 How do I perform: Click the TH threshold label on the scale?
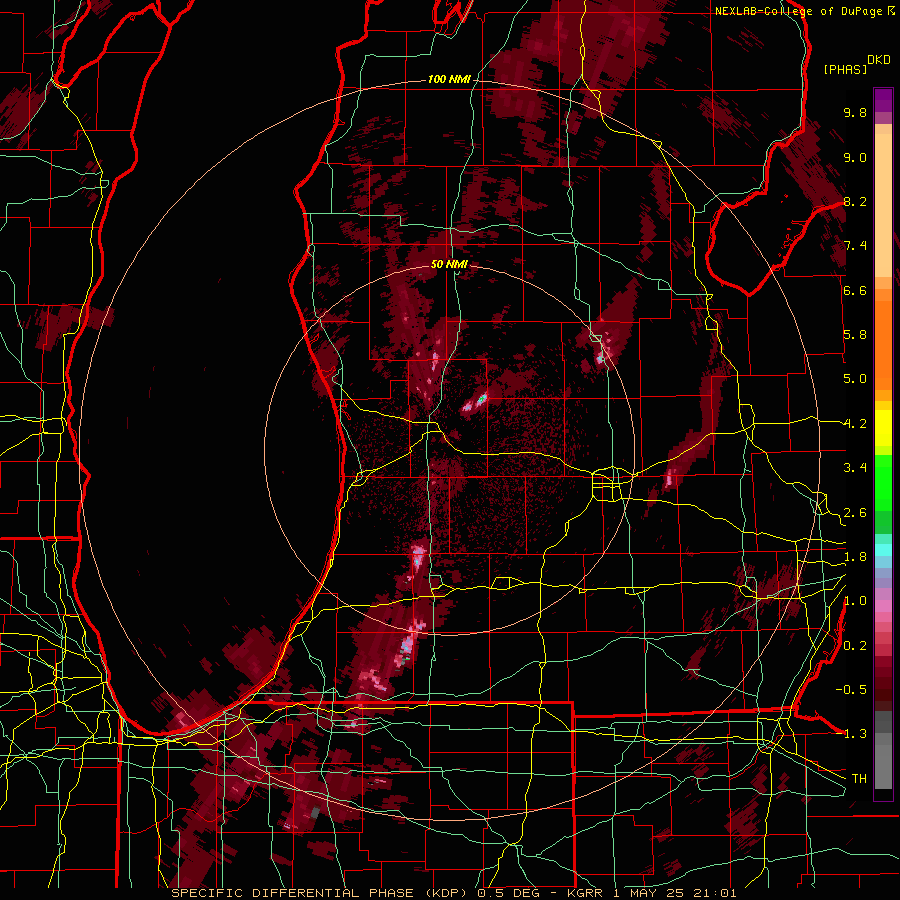click(x=859, y=779)
